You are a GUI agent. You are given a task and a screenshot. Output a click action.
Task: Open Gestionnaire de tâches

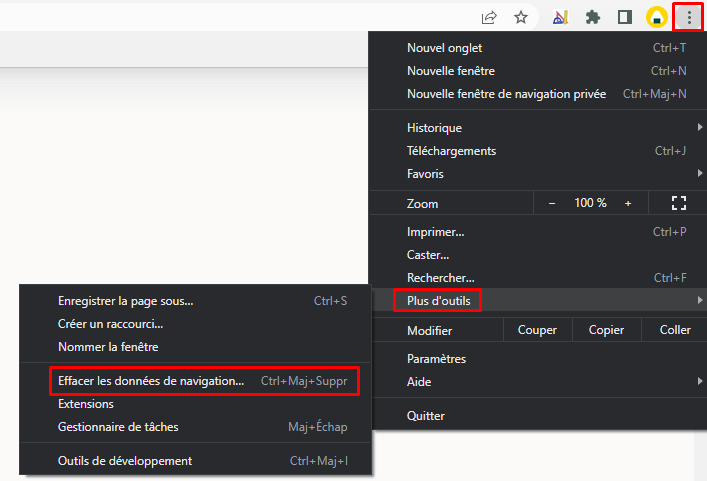(x=116, y=427)
